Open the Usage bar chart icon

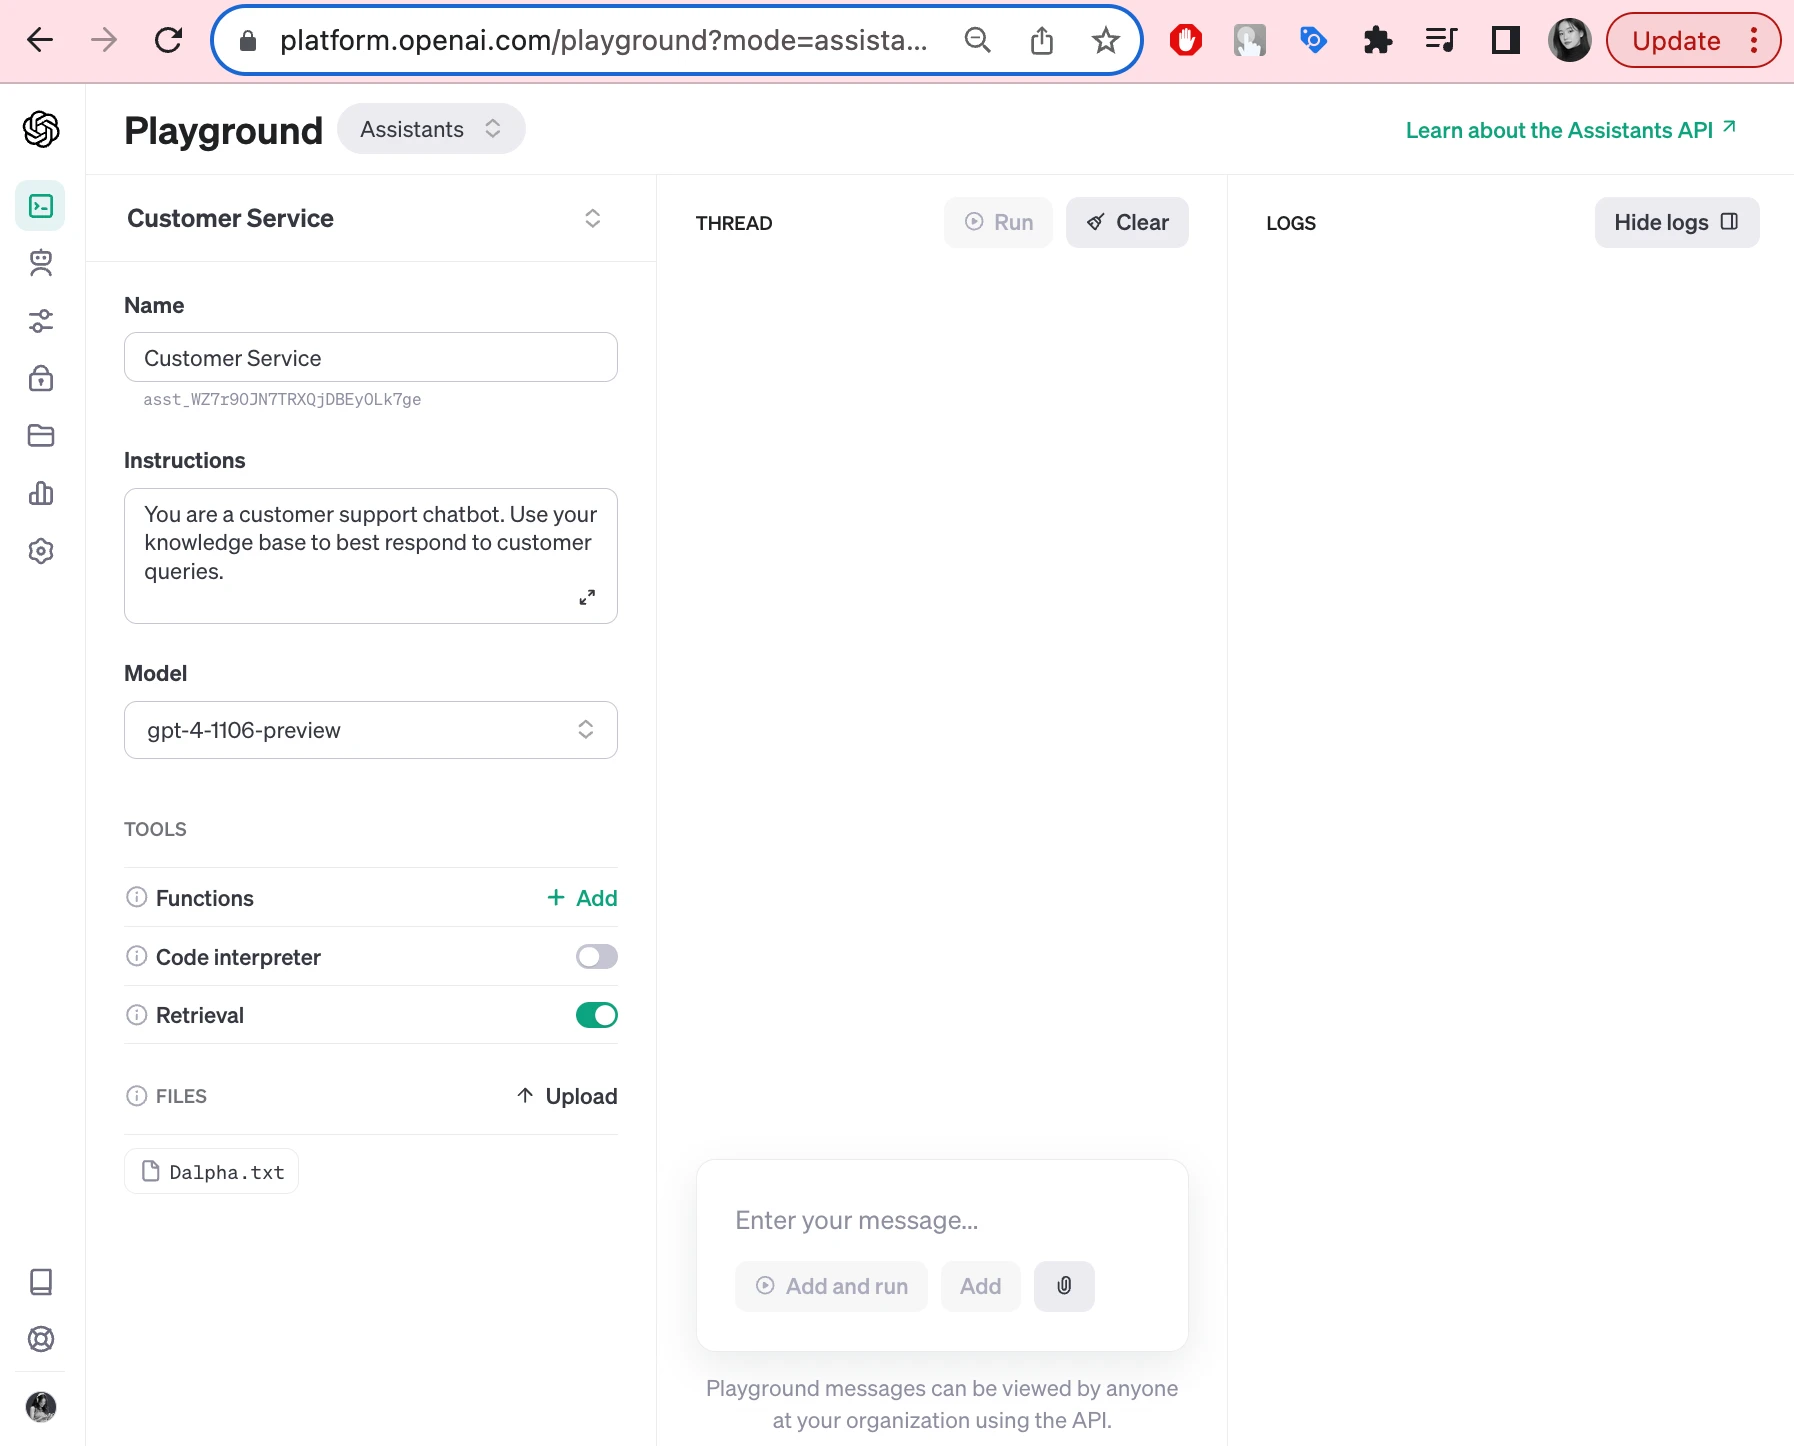click(x=41, y=493)
